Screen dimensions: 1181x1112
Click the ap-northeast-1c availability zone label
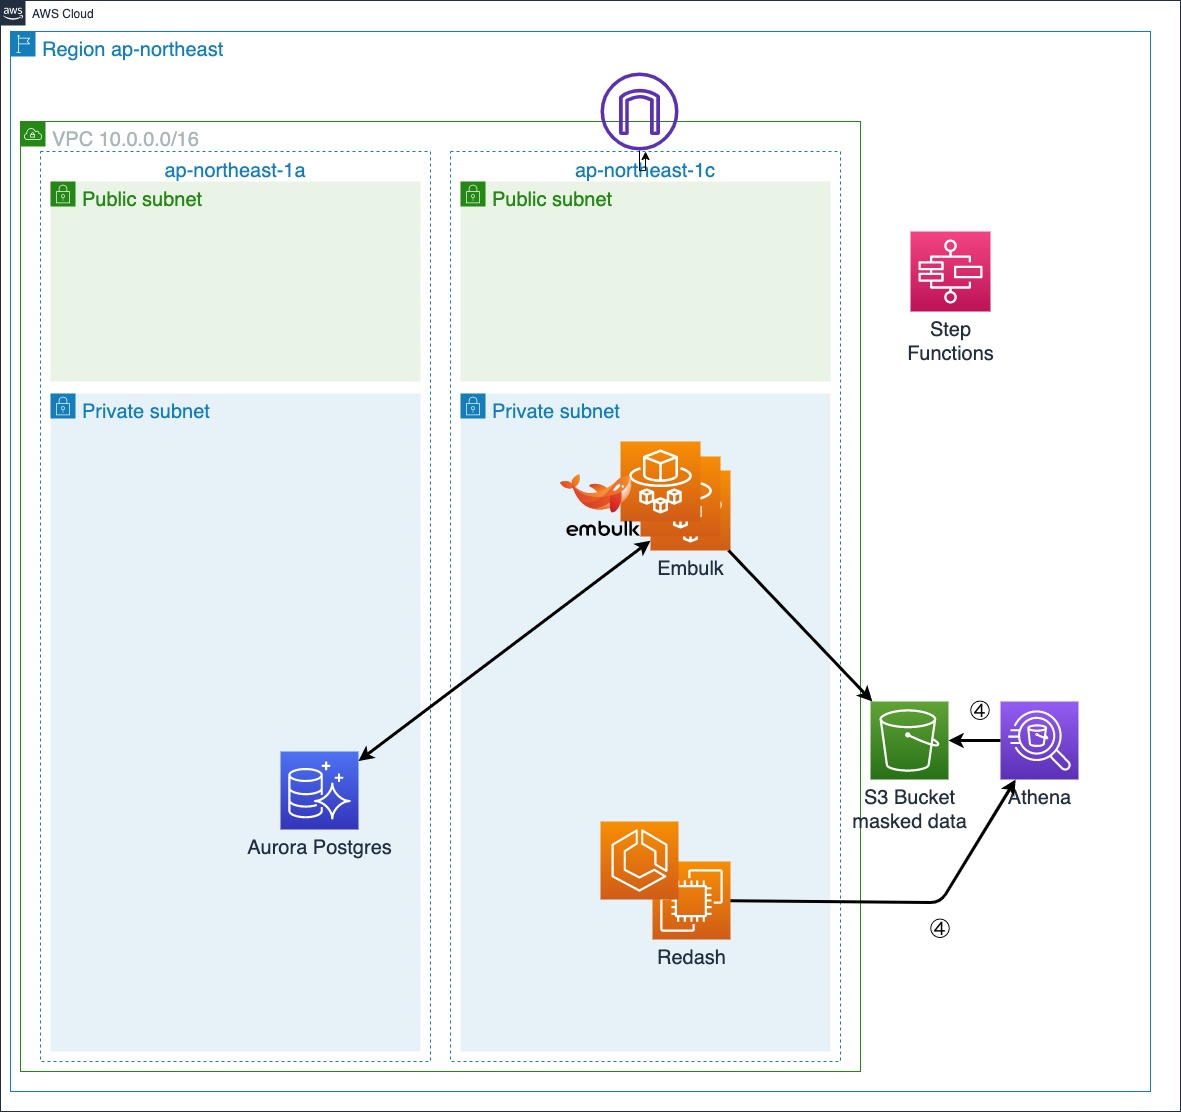click(644, 170)
